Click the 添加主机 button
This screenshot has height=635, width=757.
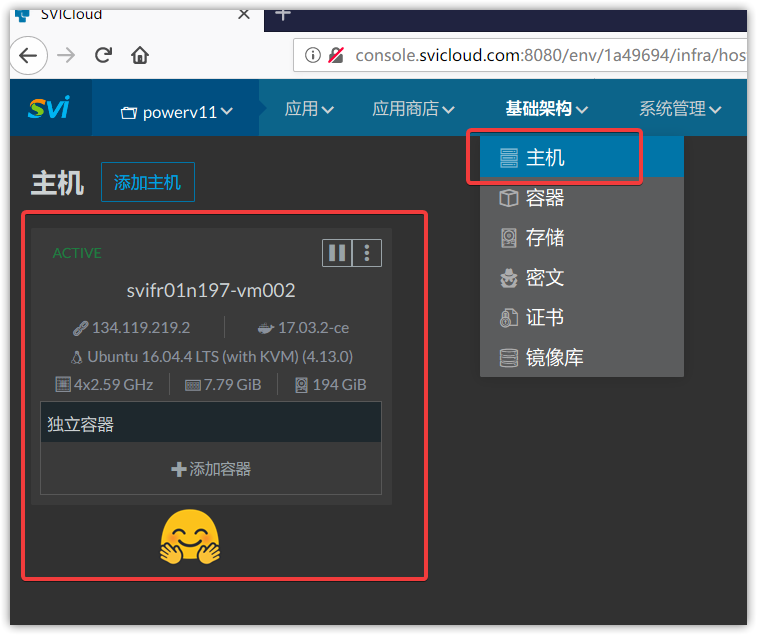[x=148, y=182]
